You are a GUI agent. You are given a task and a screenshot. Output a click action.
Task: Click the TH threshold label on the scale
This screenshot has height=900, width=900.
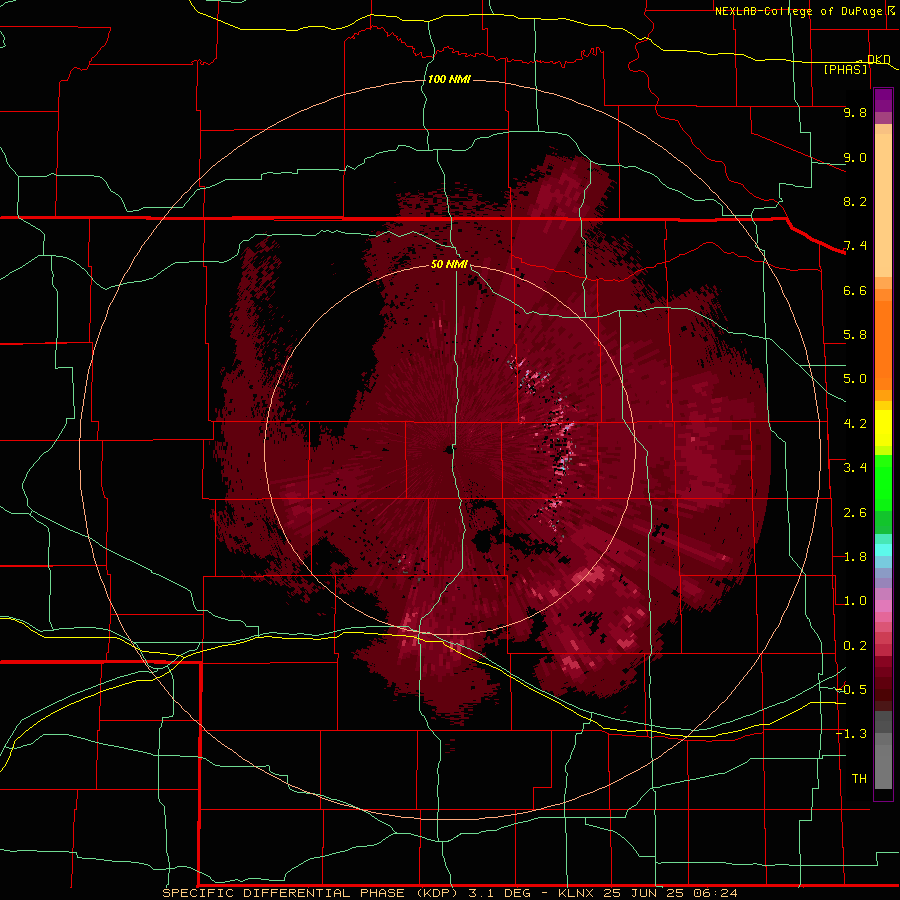[859, 779]
